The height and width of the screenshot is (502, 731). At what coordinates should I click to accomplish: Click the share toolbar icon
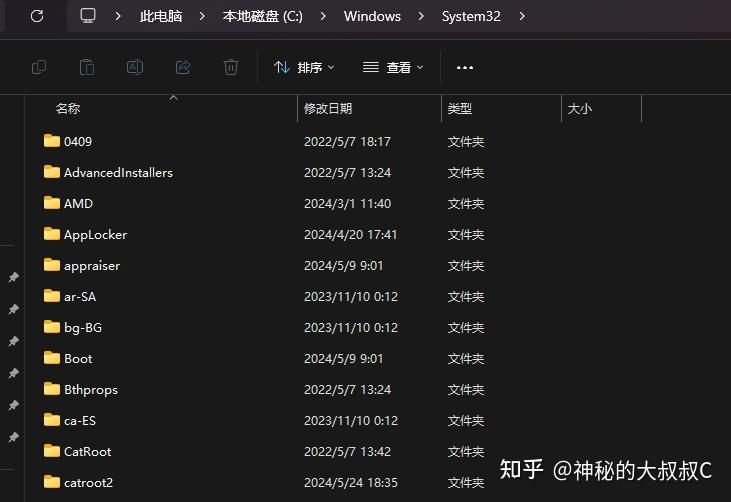click(x=183, y=68)
